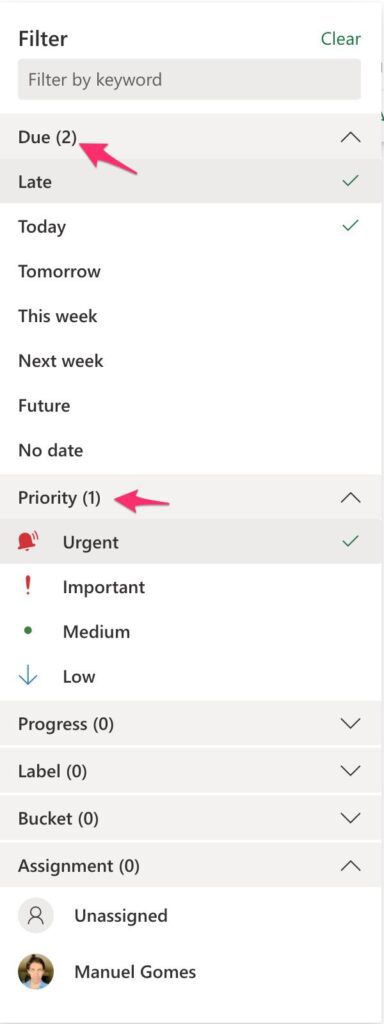Image resolution: width=384 pixels, height=1024 pixels.
Task: Click the green Medium priority dot
Action: pos(27,631)
